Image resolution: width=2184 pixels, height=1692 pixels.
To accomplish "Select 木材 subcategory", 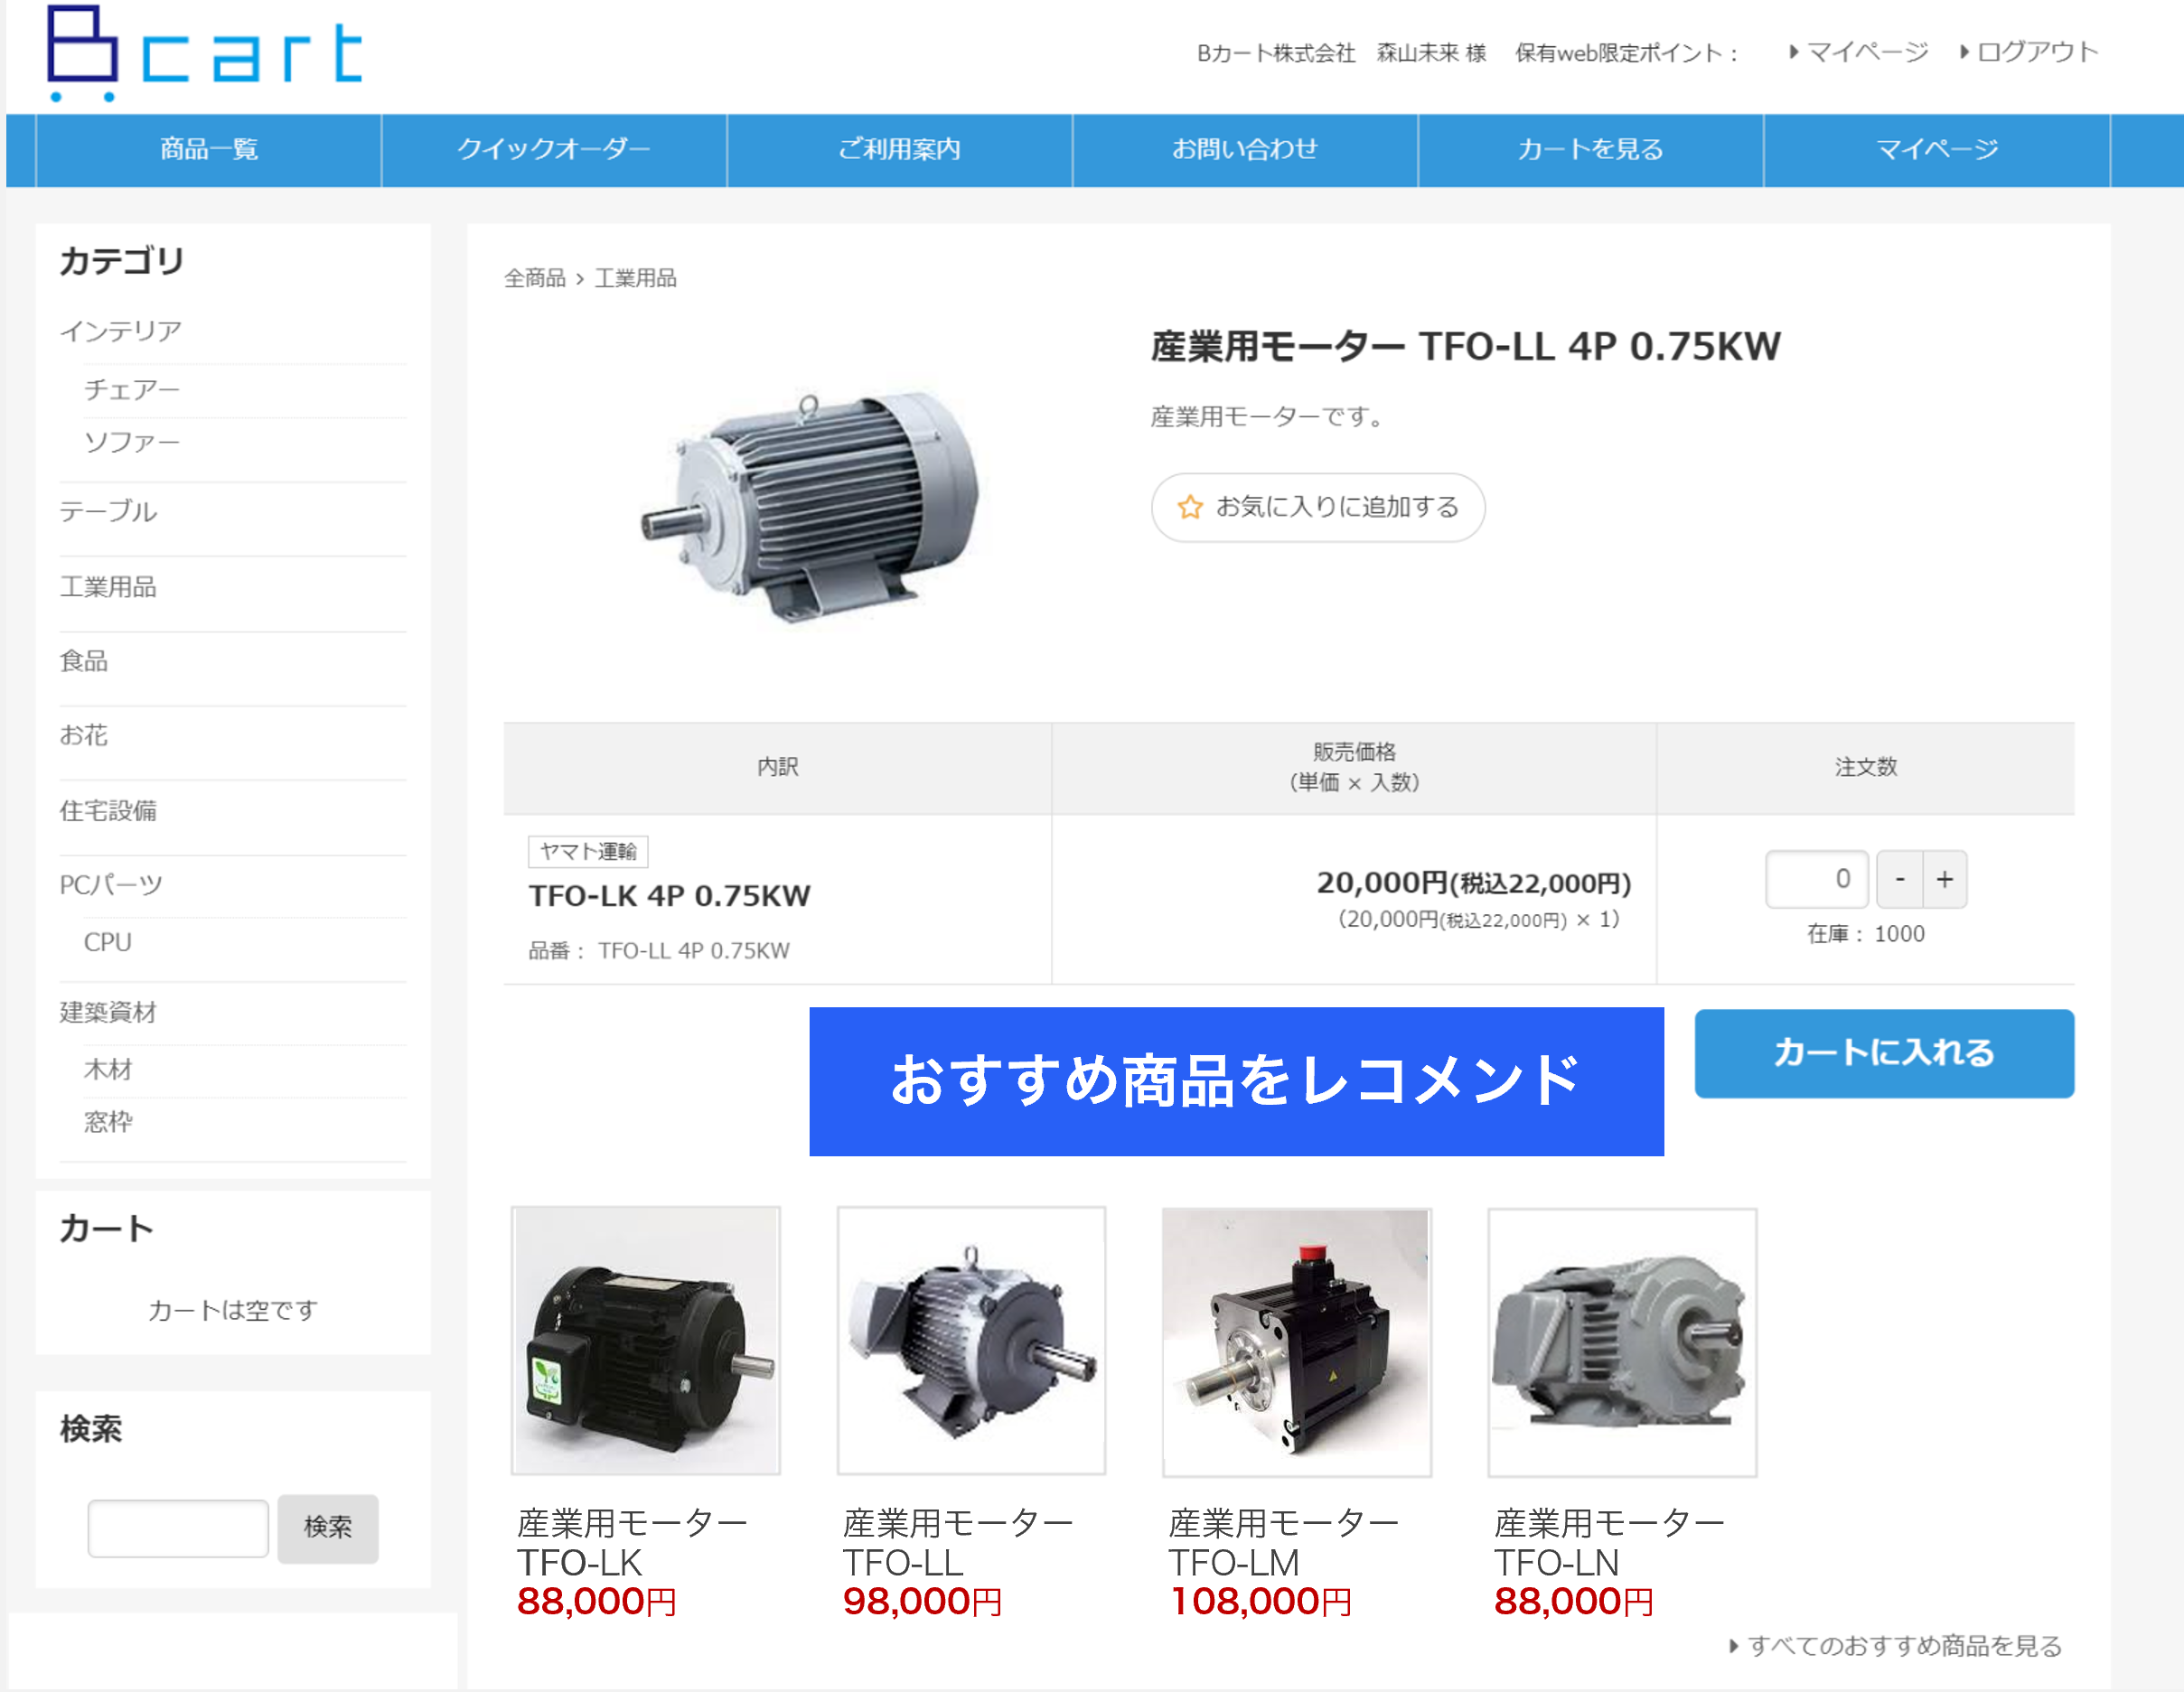I will point(108,1069).
